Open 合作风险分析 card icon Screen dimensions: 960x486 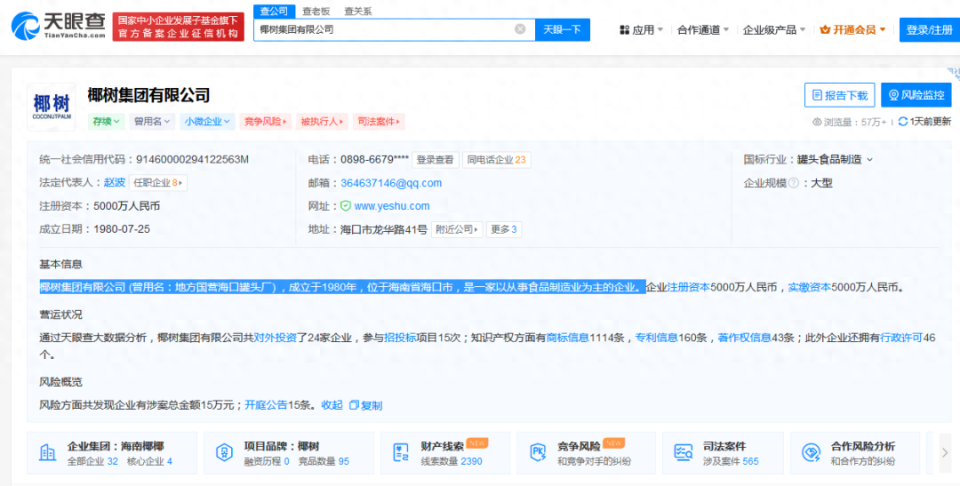click(811, 453)
